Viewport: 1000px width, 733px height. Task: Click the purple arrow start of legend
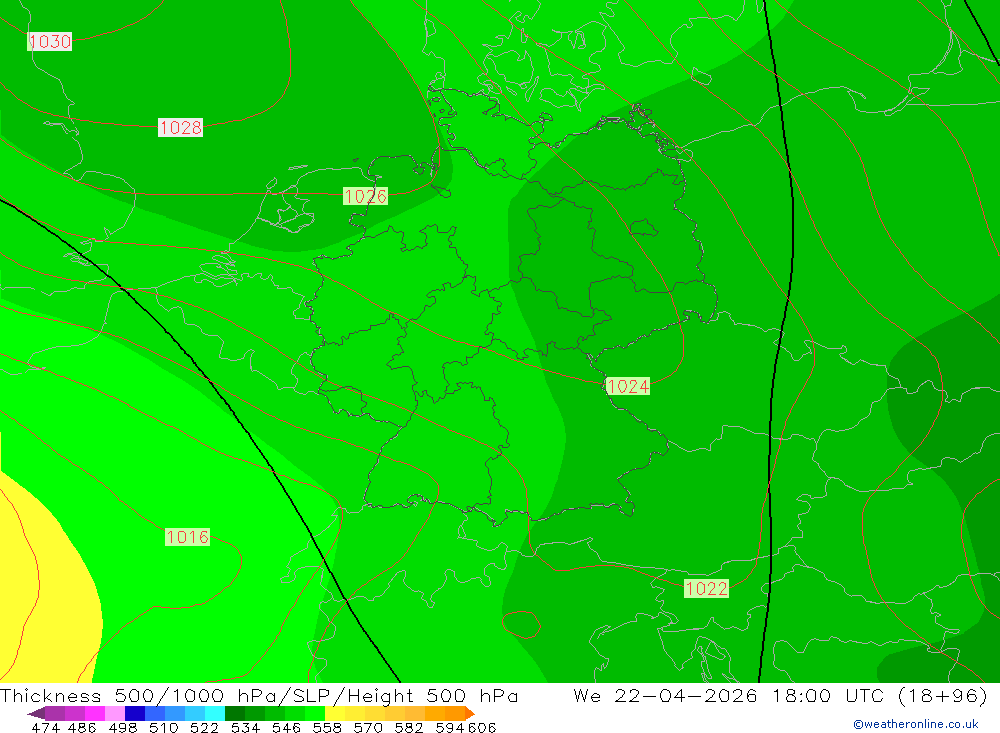(36, 713)
